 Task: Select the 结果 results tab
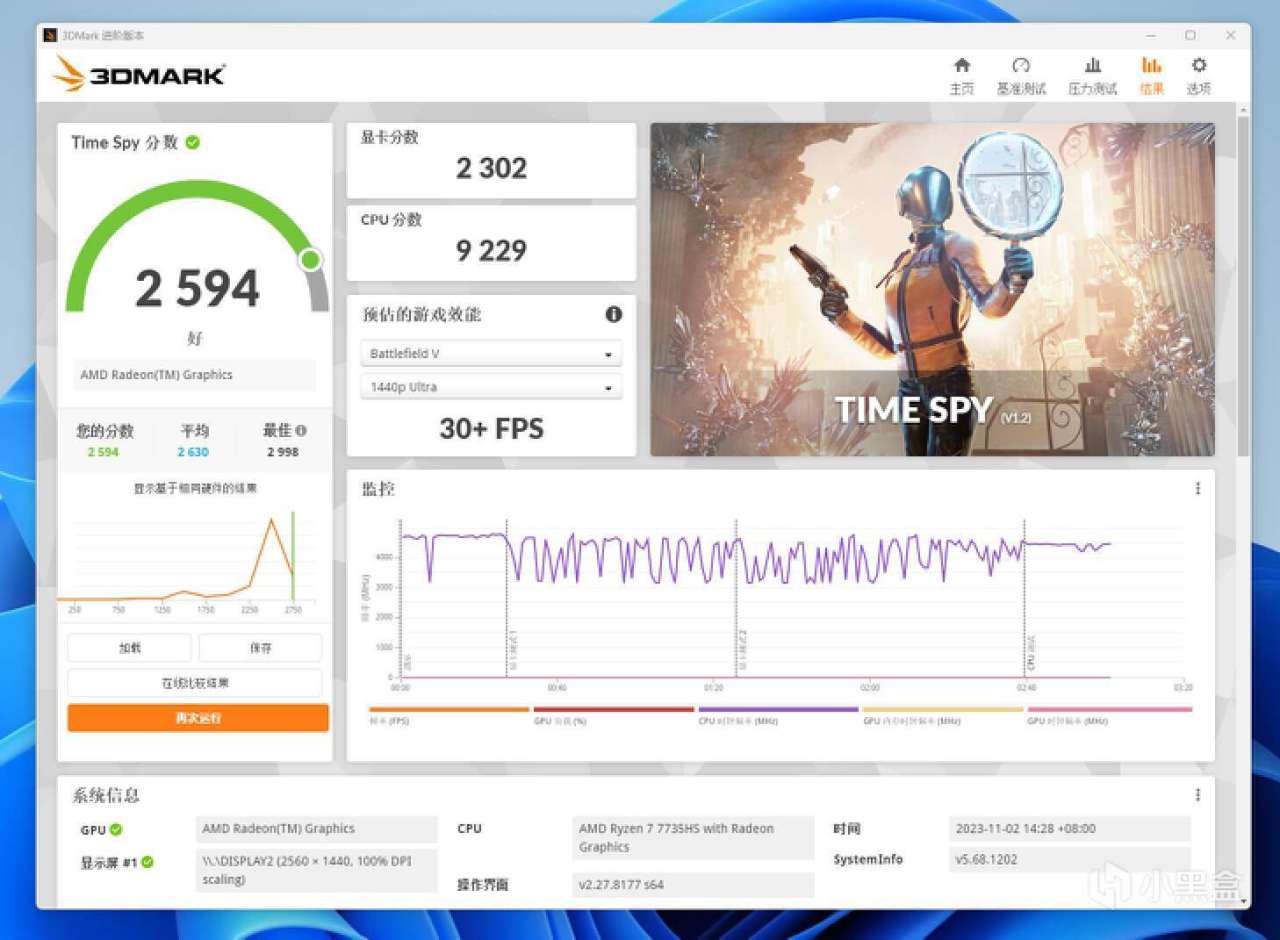pyautogui.click(x=1152, y=76)
